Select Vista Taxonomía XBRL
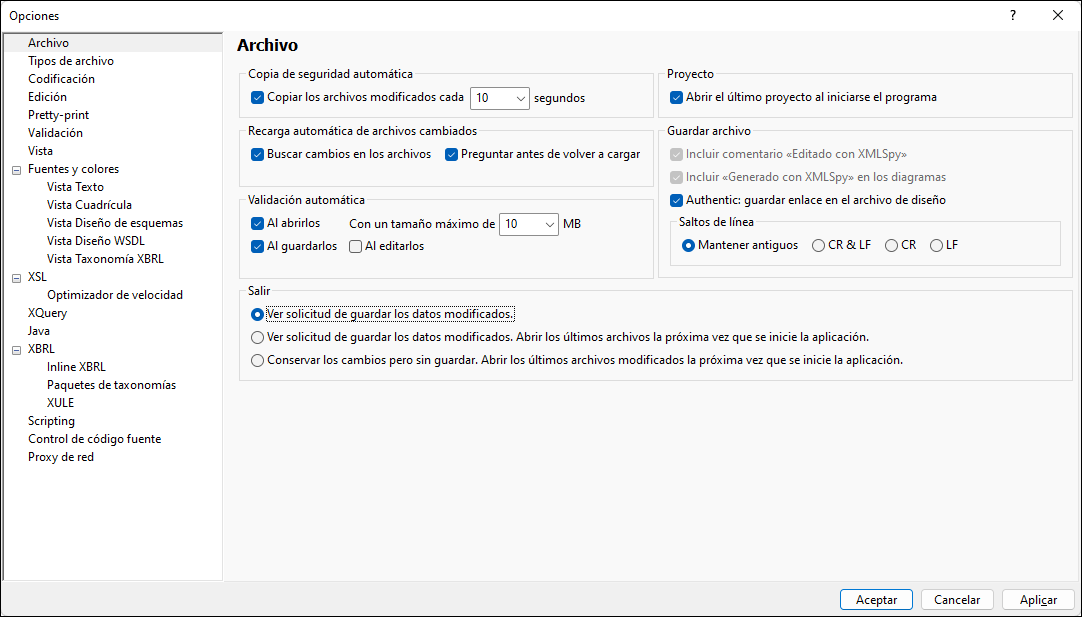 point(106,258)
